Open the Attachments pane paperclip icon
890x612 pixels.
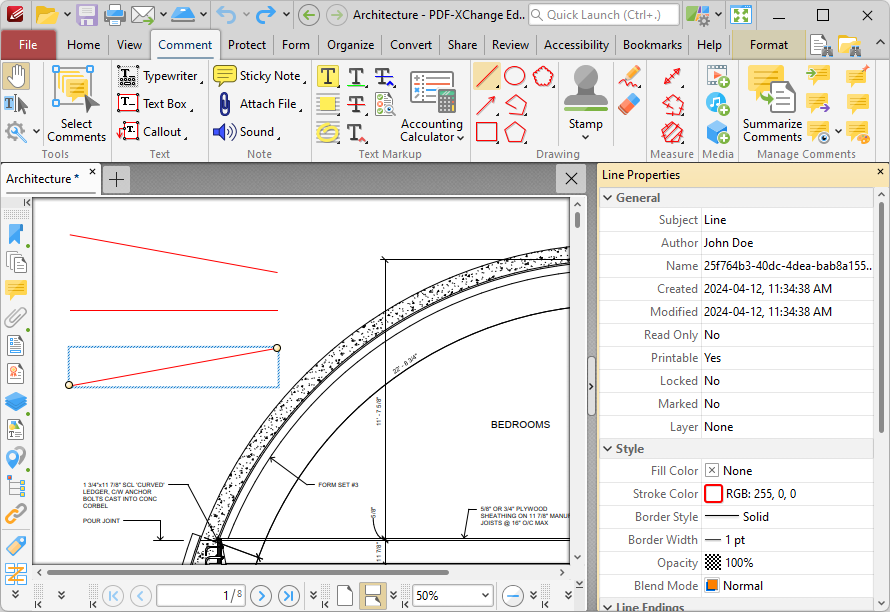point(15,318)
